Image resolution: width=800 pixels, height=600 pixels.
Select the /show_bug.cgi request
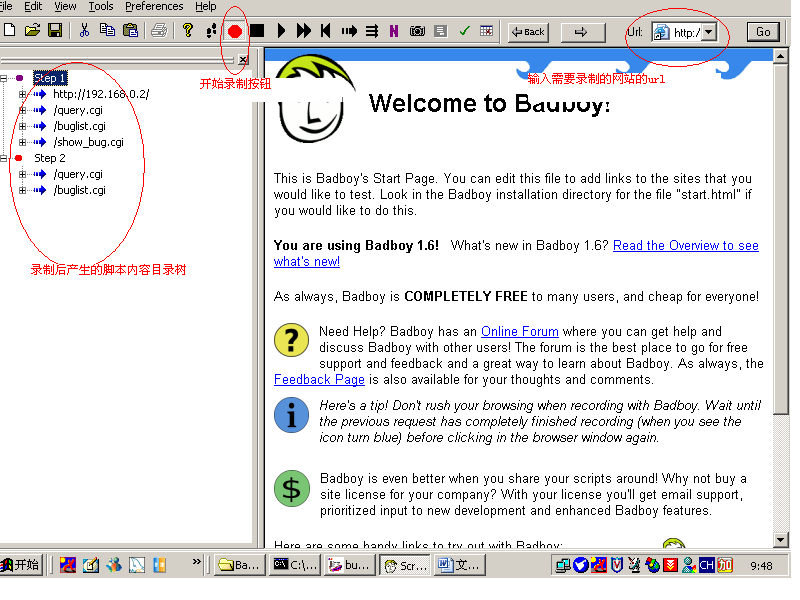coord(88,142)
